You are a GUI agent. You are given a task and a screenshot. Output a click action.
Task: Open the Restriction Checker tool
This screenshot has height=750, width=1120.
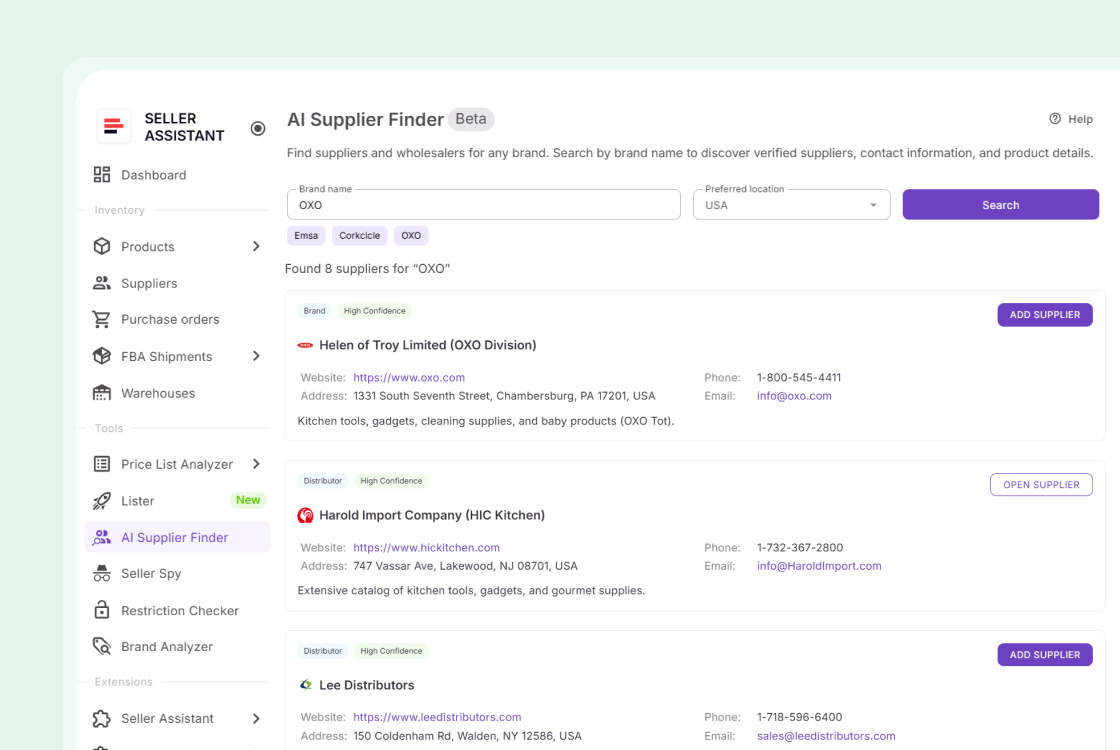coord(180,610)
